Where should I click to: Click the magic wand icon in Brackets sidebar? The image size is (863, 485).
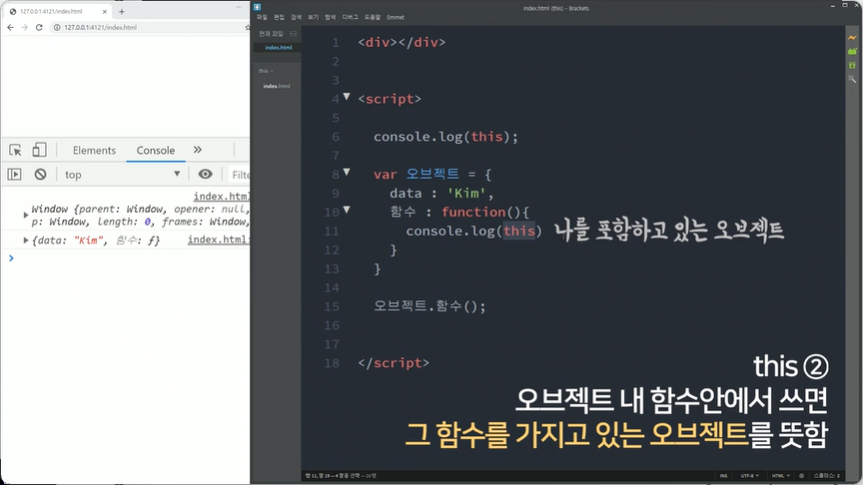[x=852, y=79]
